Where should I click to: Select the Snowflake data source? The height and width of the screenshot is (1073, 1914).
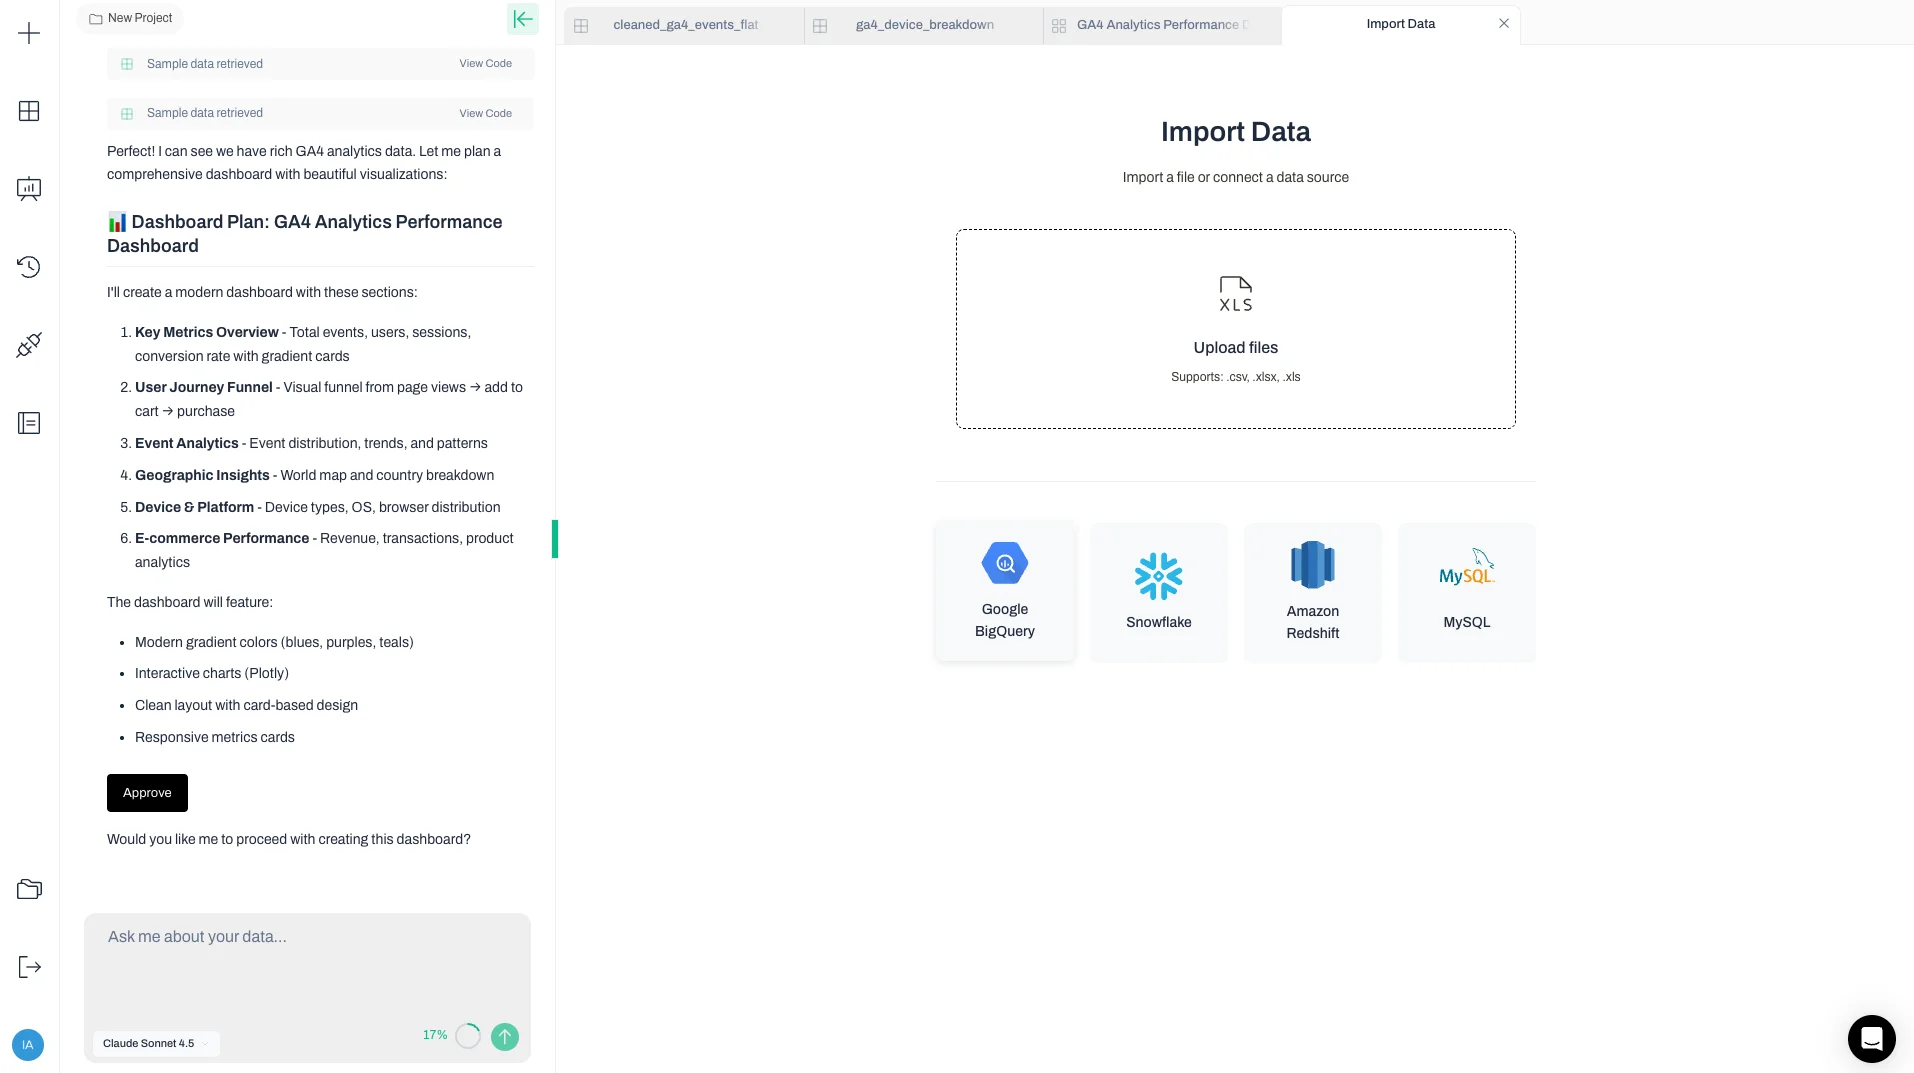[x=1158, y=592]
